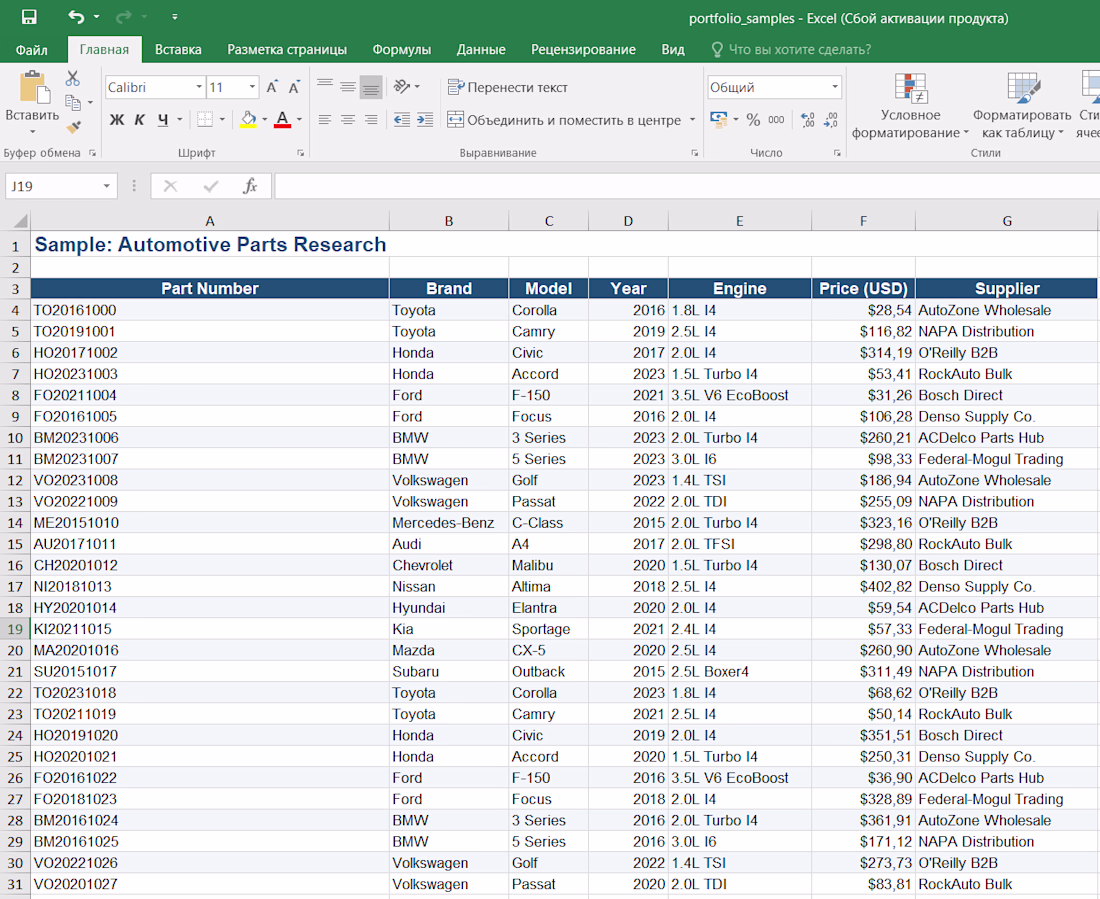Increase the cell indent

[x=425, y=120]
